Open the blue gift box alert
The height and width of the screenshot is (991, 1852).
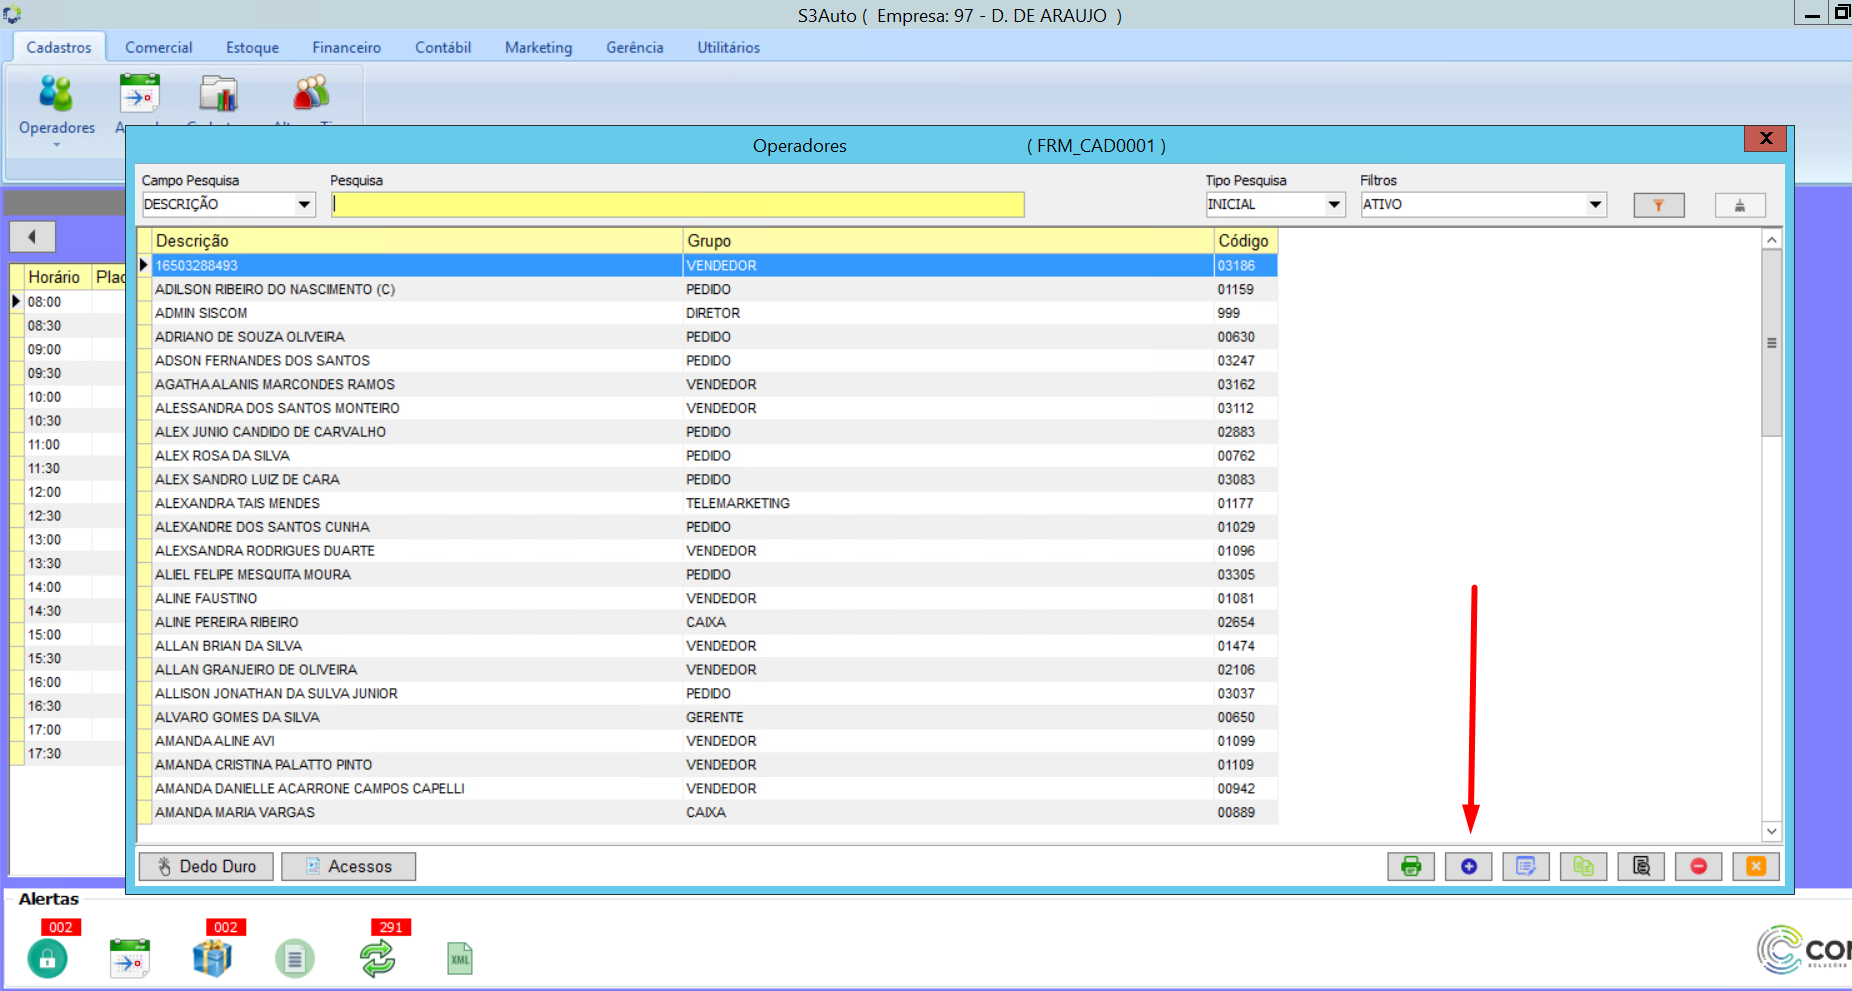(212, 958)
